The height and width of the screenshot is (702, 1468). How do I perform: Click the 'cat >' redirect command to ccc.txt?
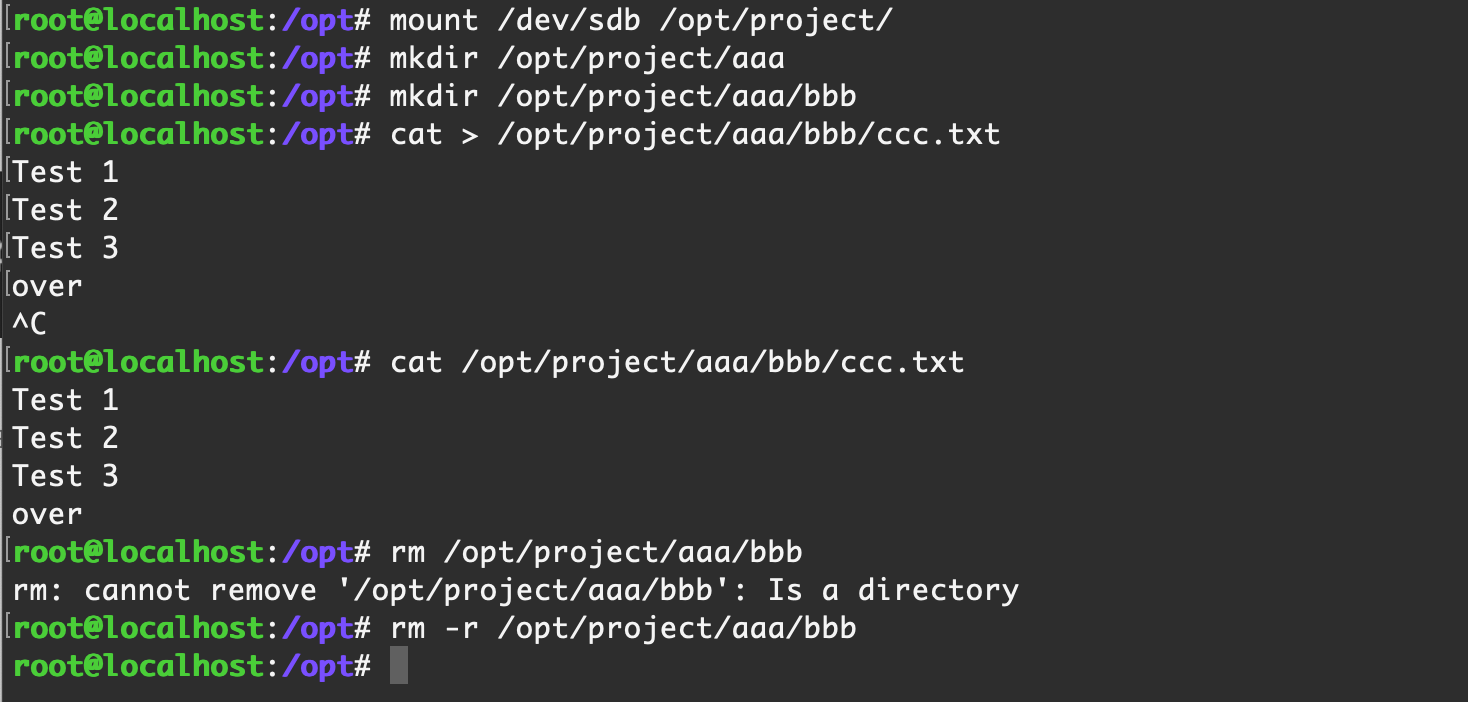coord(695,134)
